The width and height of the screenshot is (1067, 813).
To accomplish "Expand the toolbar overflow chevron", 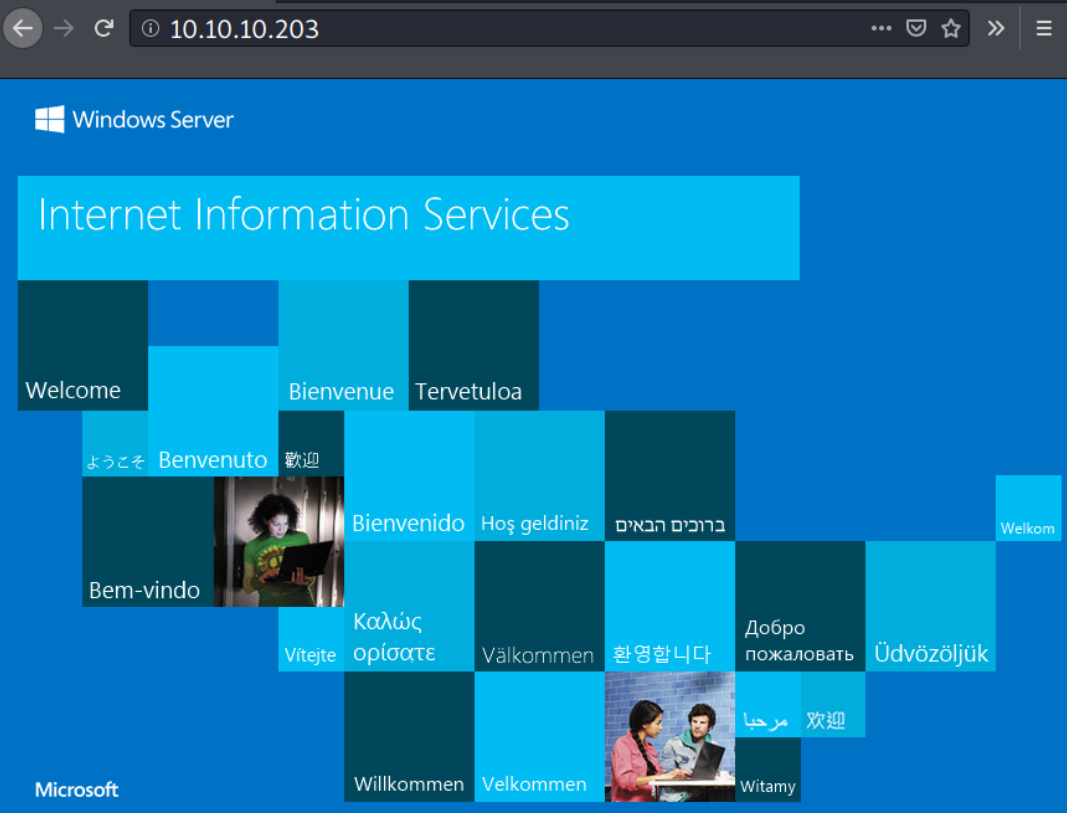I will [995, 29].
